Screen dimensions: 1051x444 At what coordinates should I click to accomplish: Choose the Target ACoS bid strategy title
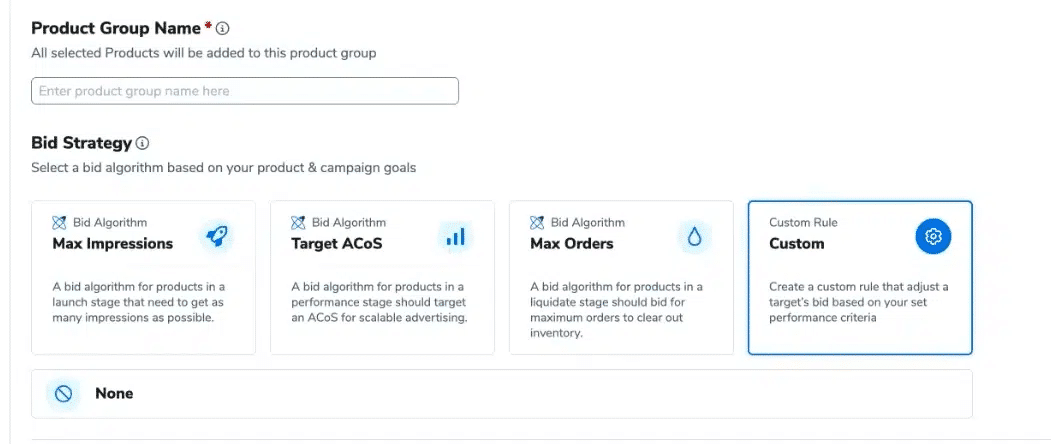pyautogui.click(x=336, y=243)
